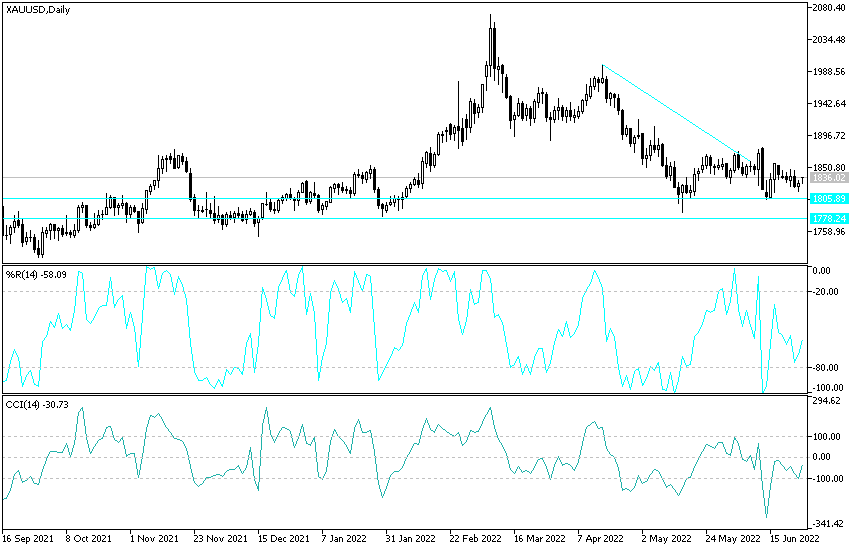This screenshot has width=860, height=550.
Task: Click the %R scale value -100.00
Action: pos(827,388)
